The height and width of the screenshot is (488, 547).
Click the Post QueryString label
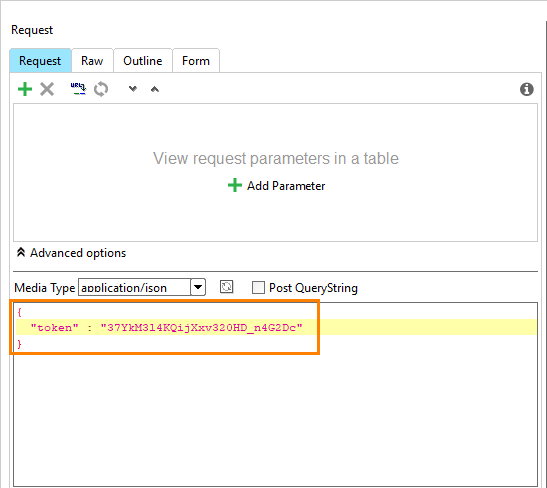pyautogui.click(x=313, y=288)
